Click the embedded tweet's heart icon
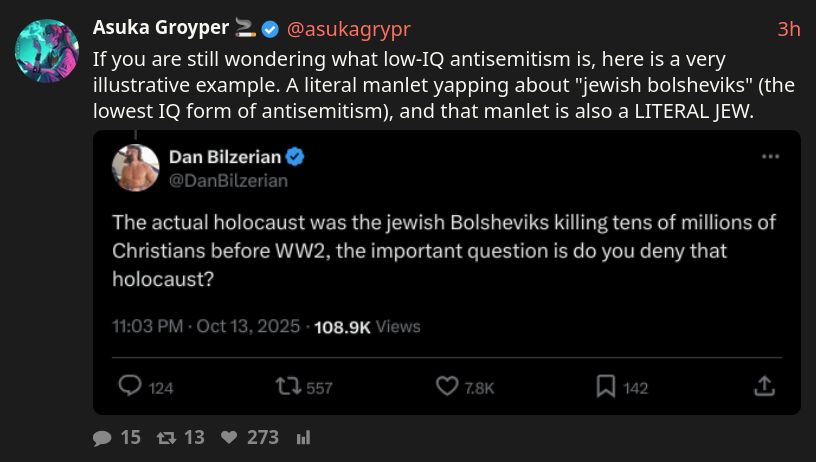 tap(447, 386)
